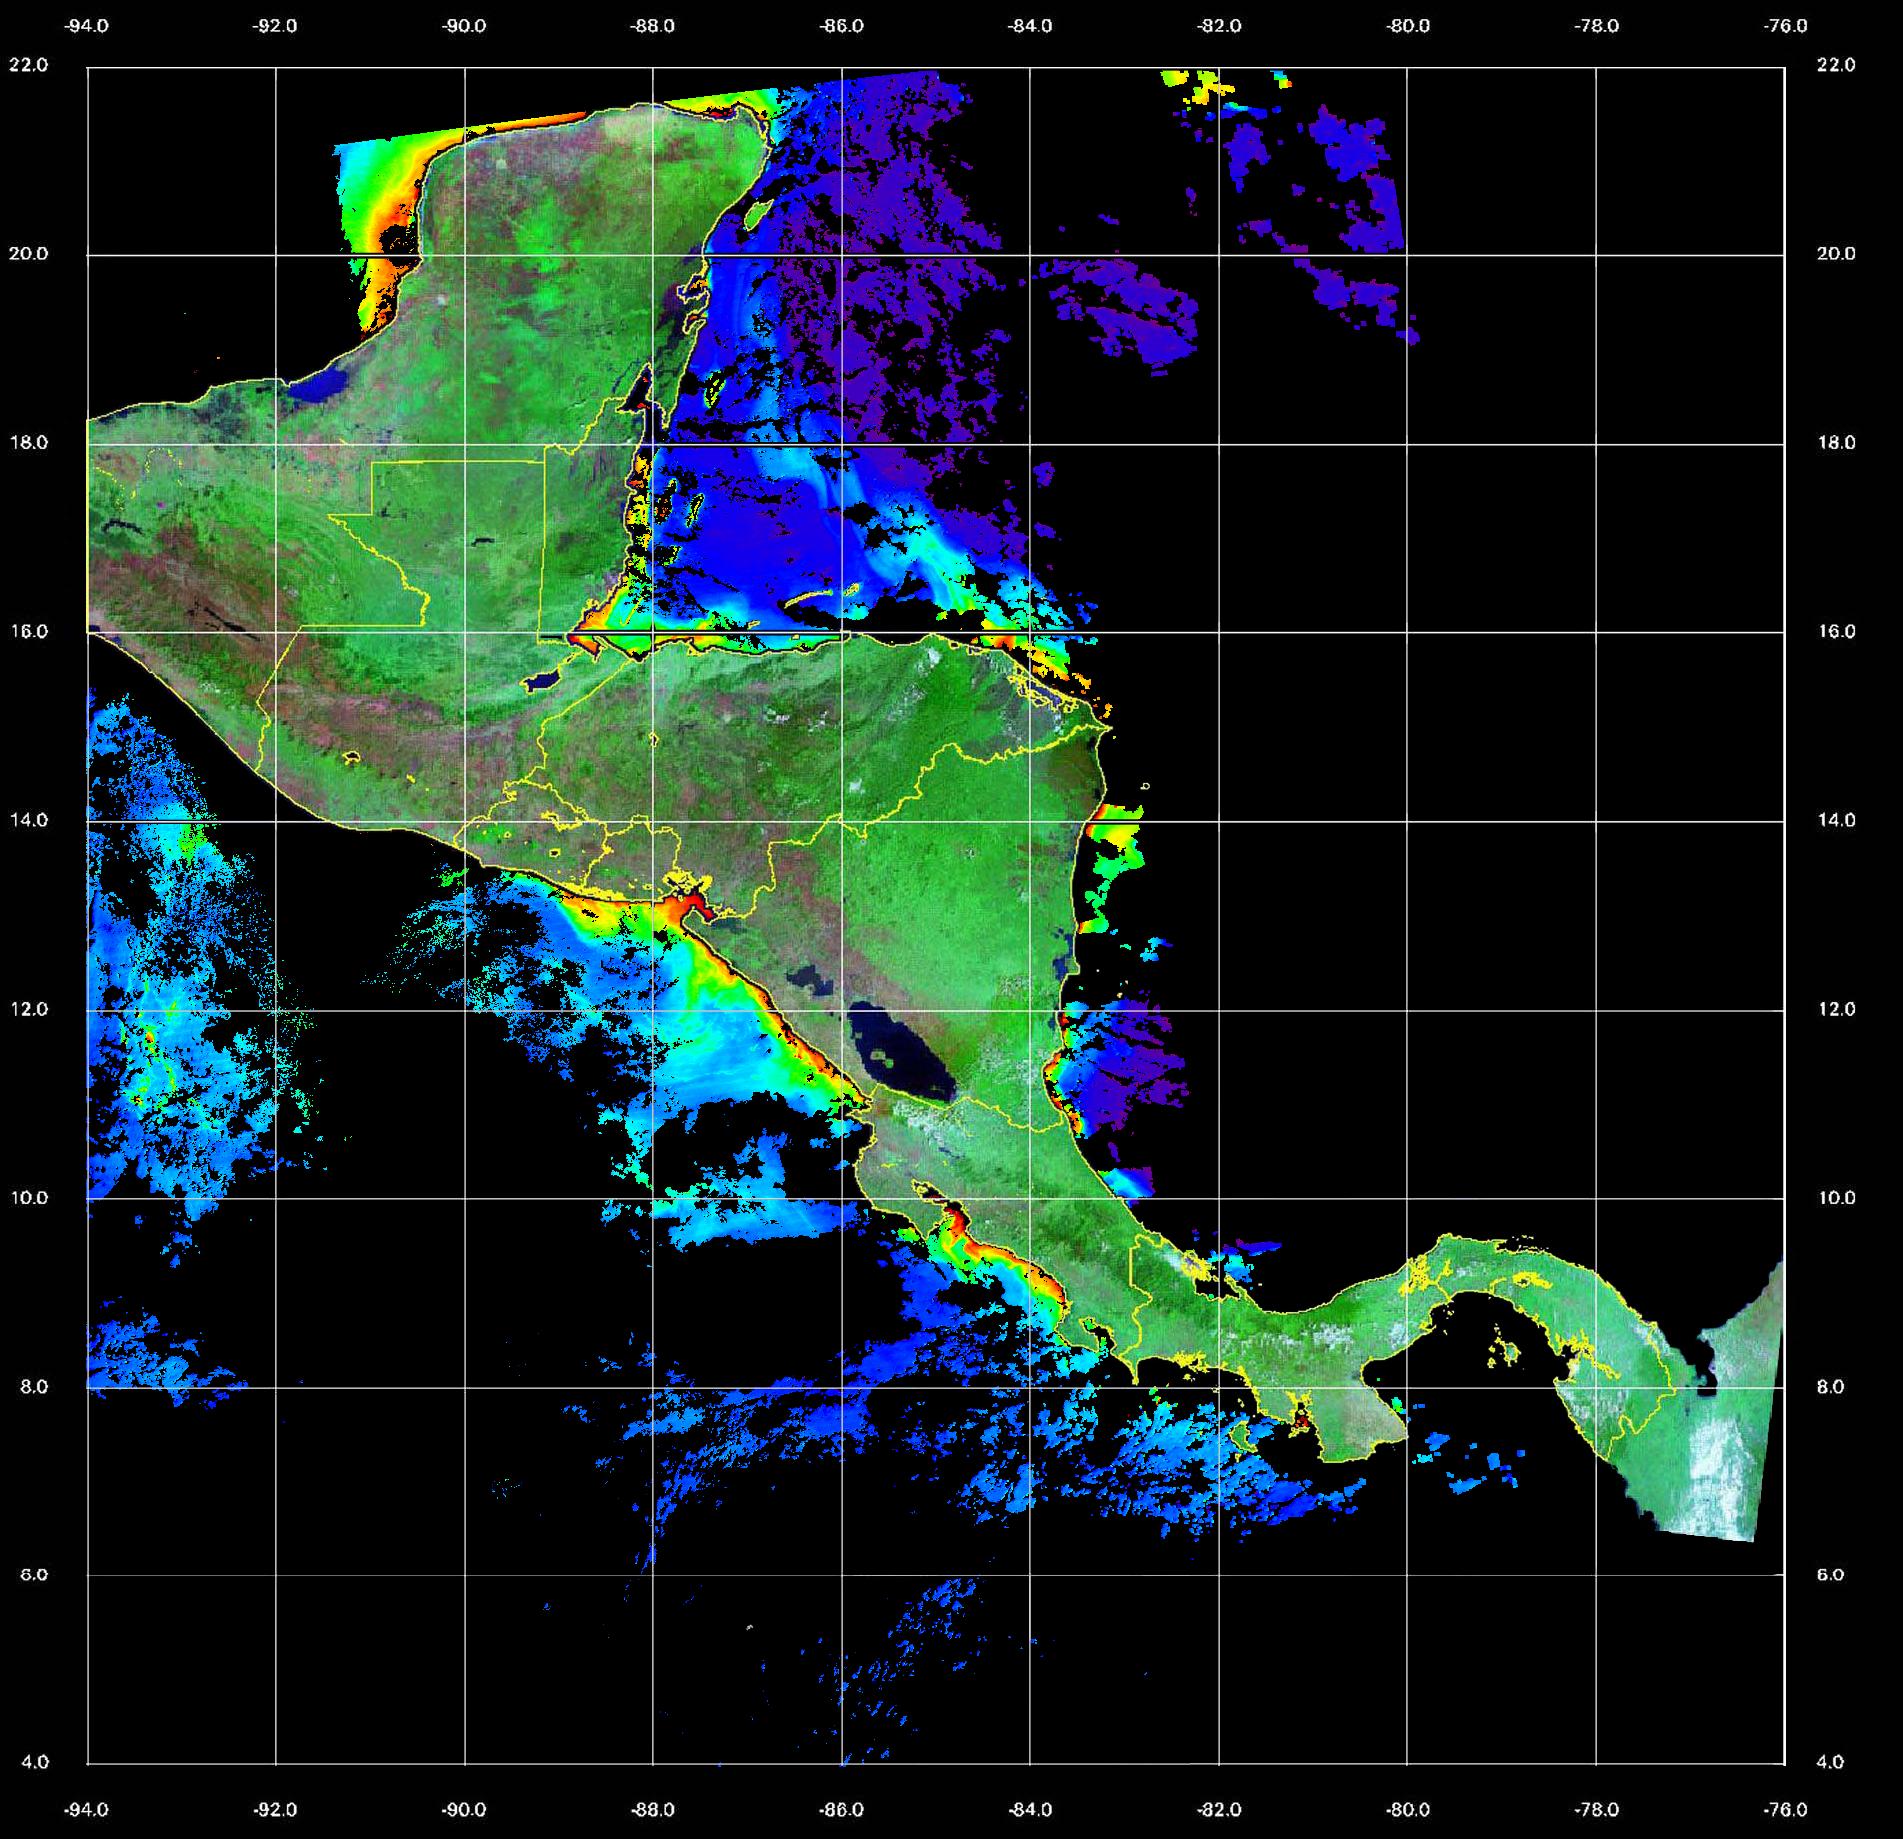The height and width of the screenshot is (1839, 1903).
Task: Click the grid intersection at -80.0, 20.0
Action: coord(1407,255)
